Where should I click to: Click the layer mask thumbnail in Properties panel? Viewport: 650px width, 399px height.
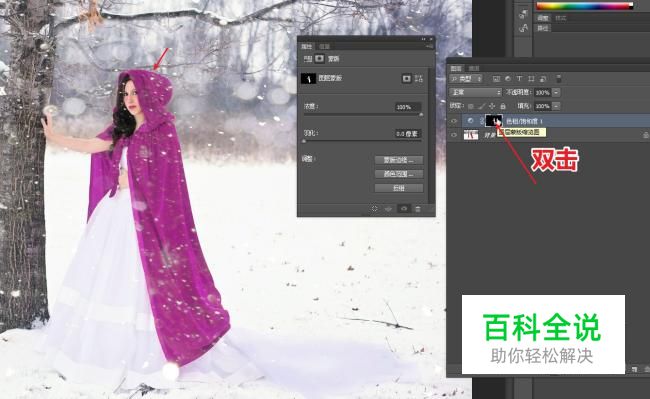(x=308, y=78)
